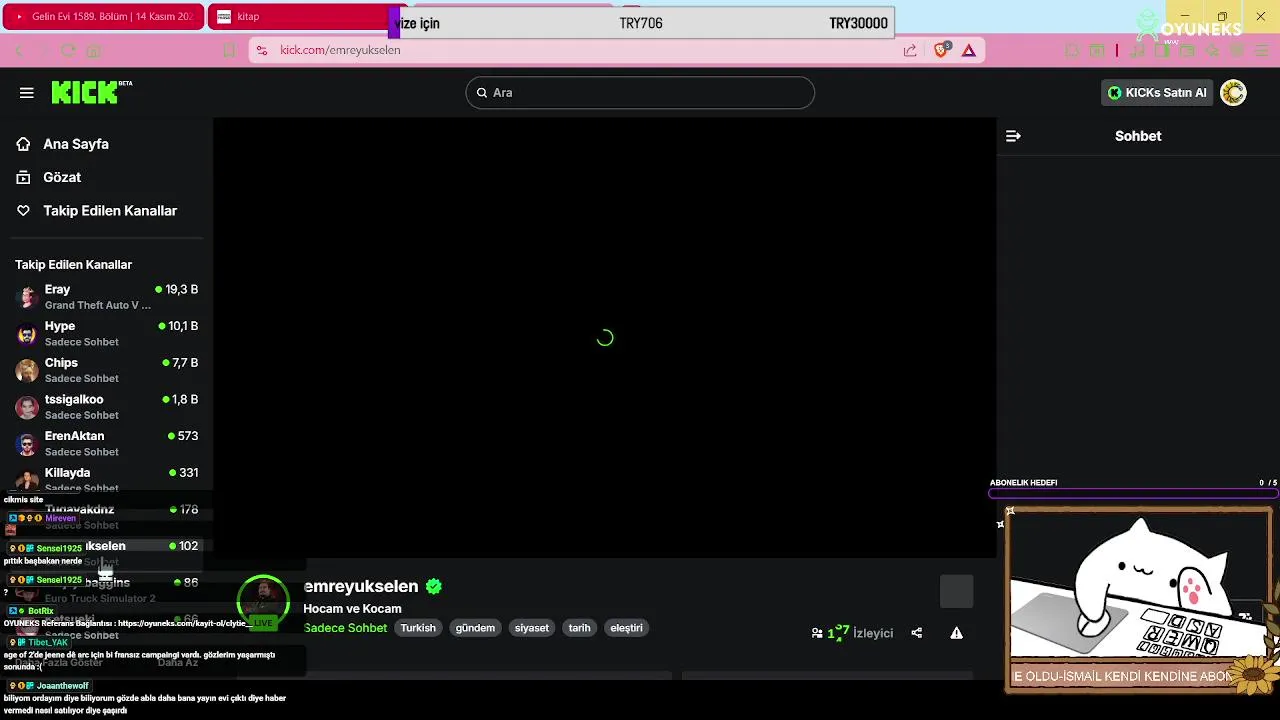Click the ABONELİK HEDEFİ progress bar
Image resolution: width=1280 pixels, height=720 pixels.
pos(1133,493)
